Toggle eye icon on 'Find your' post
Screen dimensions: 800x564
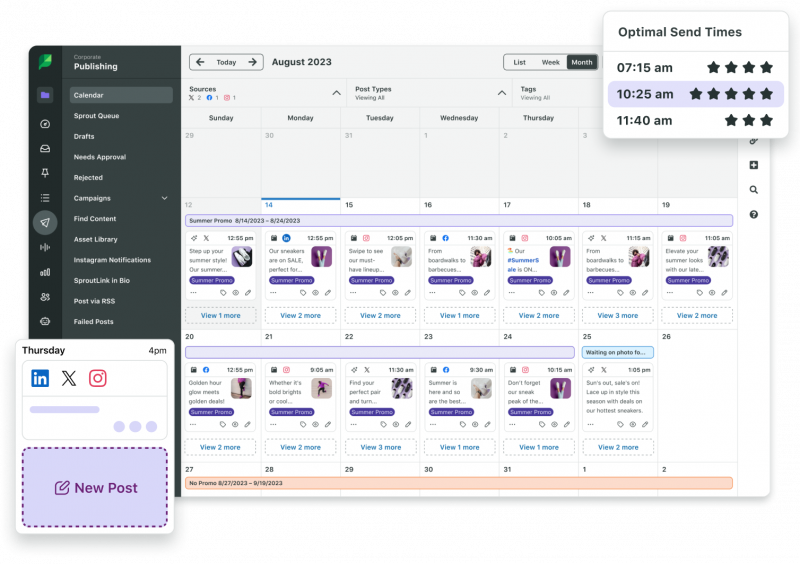396,425
